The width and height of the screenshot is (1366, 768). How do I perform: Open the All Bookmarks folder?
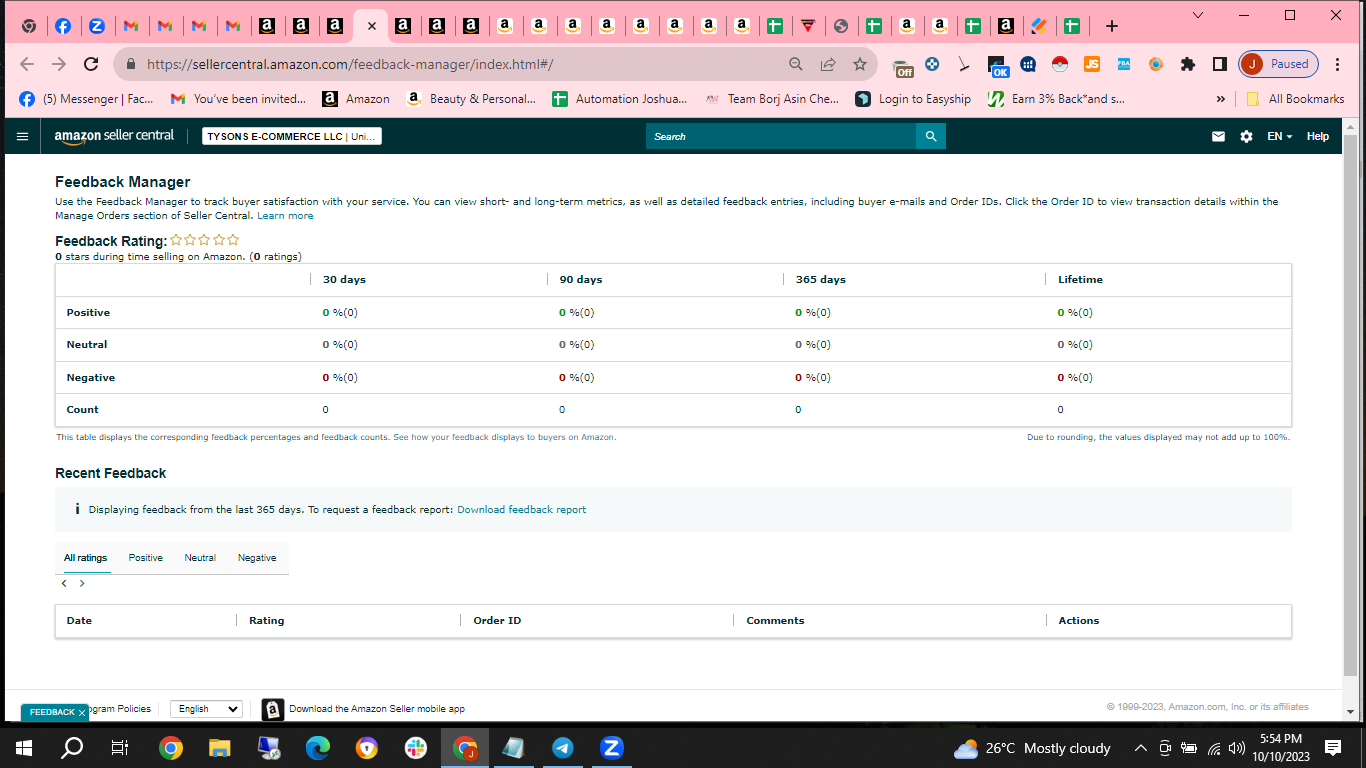(1295, 99)
